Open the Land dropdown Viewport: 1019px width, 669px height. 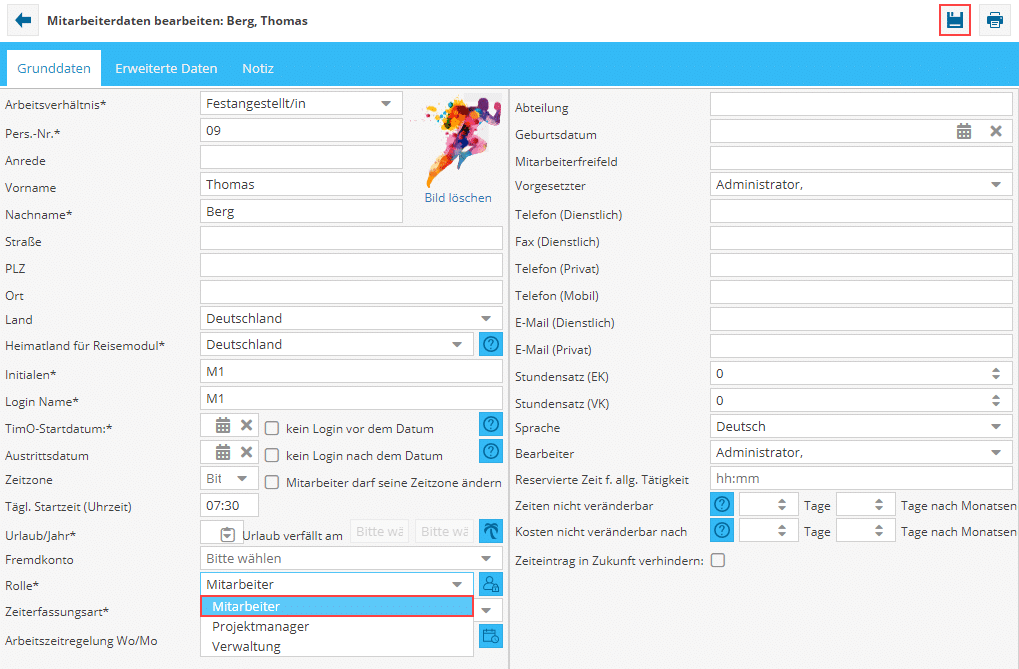click(x=486, y=319)
